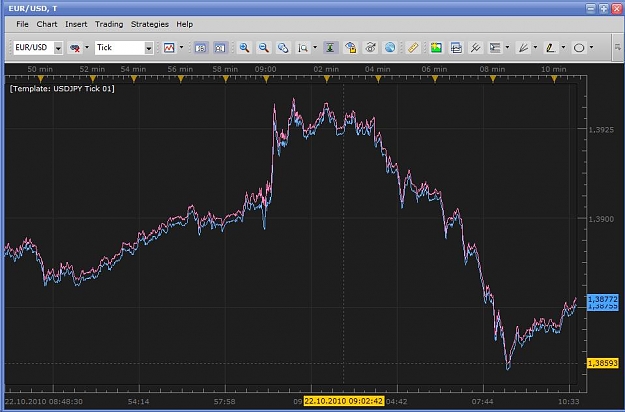Toggle the green vertical autoscale button
Image resolution: width=625 pixels, height=412 pixels.
pos(330,48)
